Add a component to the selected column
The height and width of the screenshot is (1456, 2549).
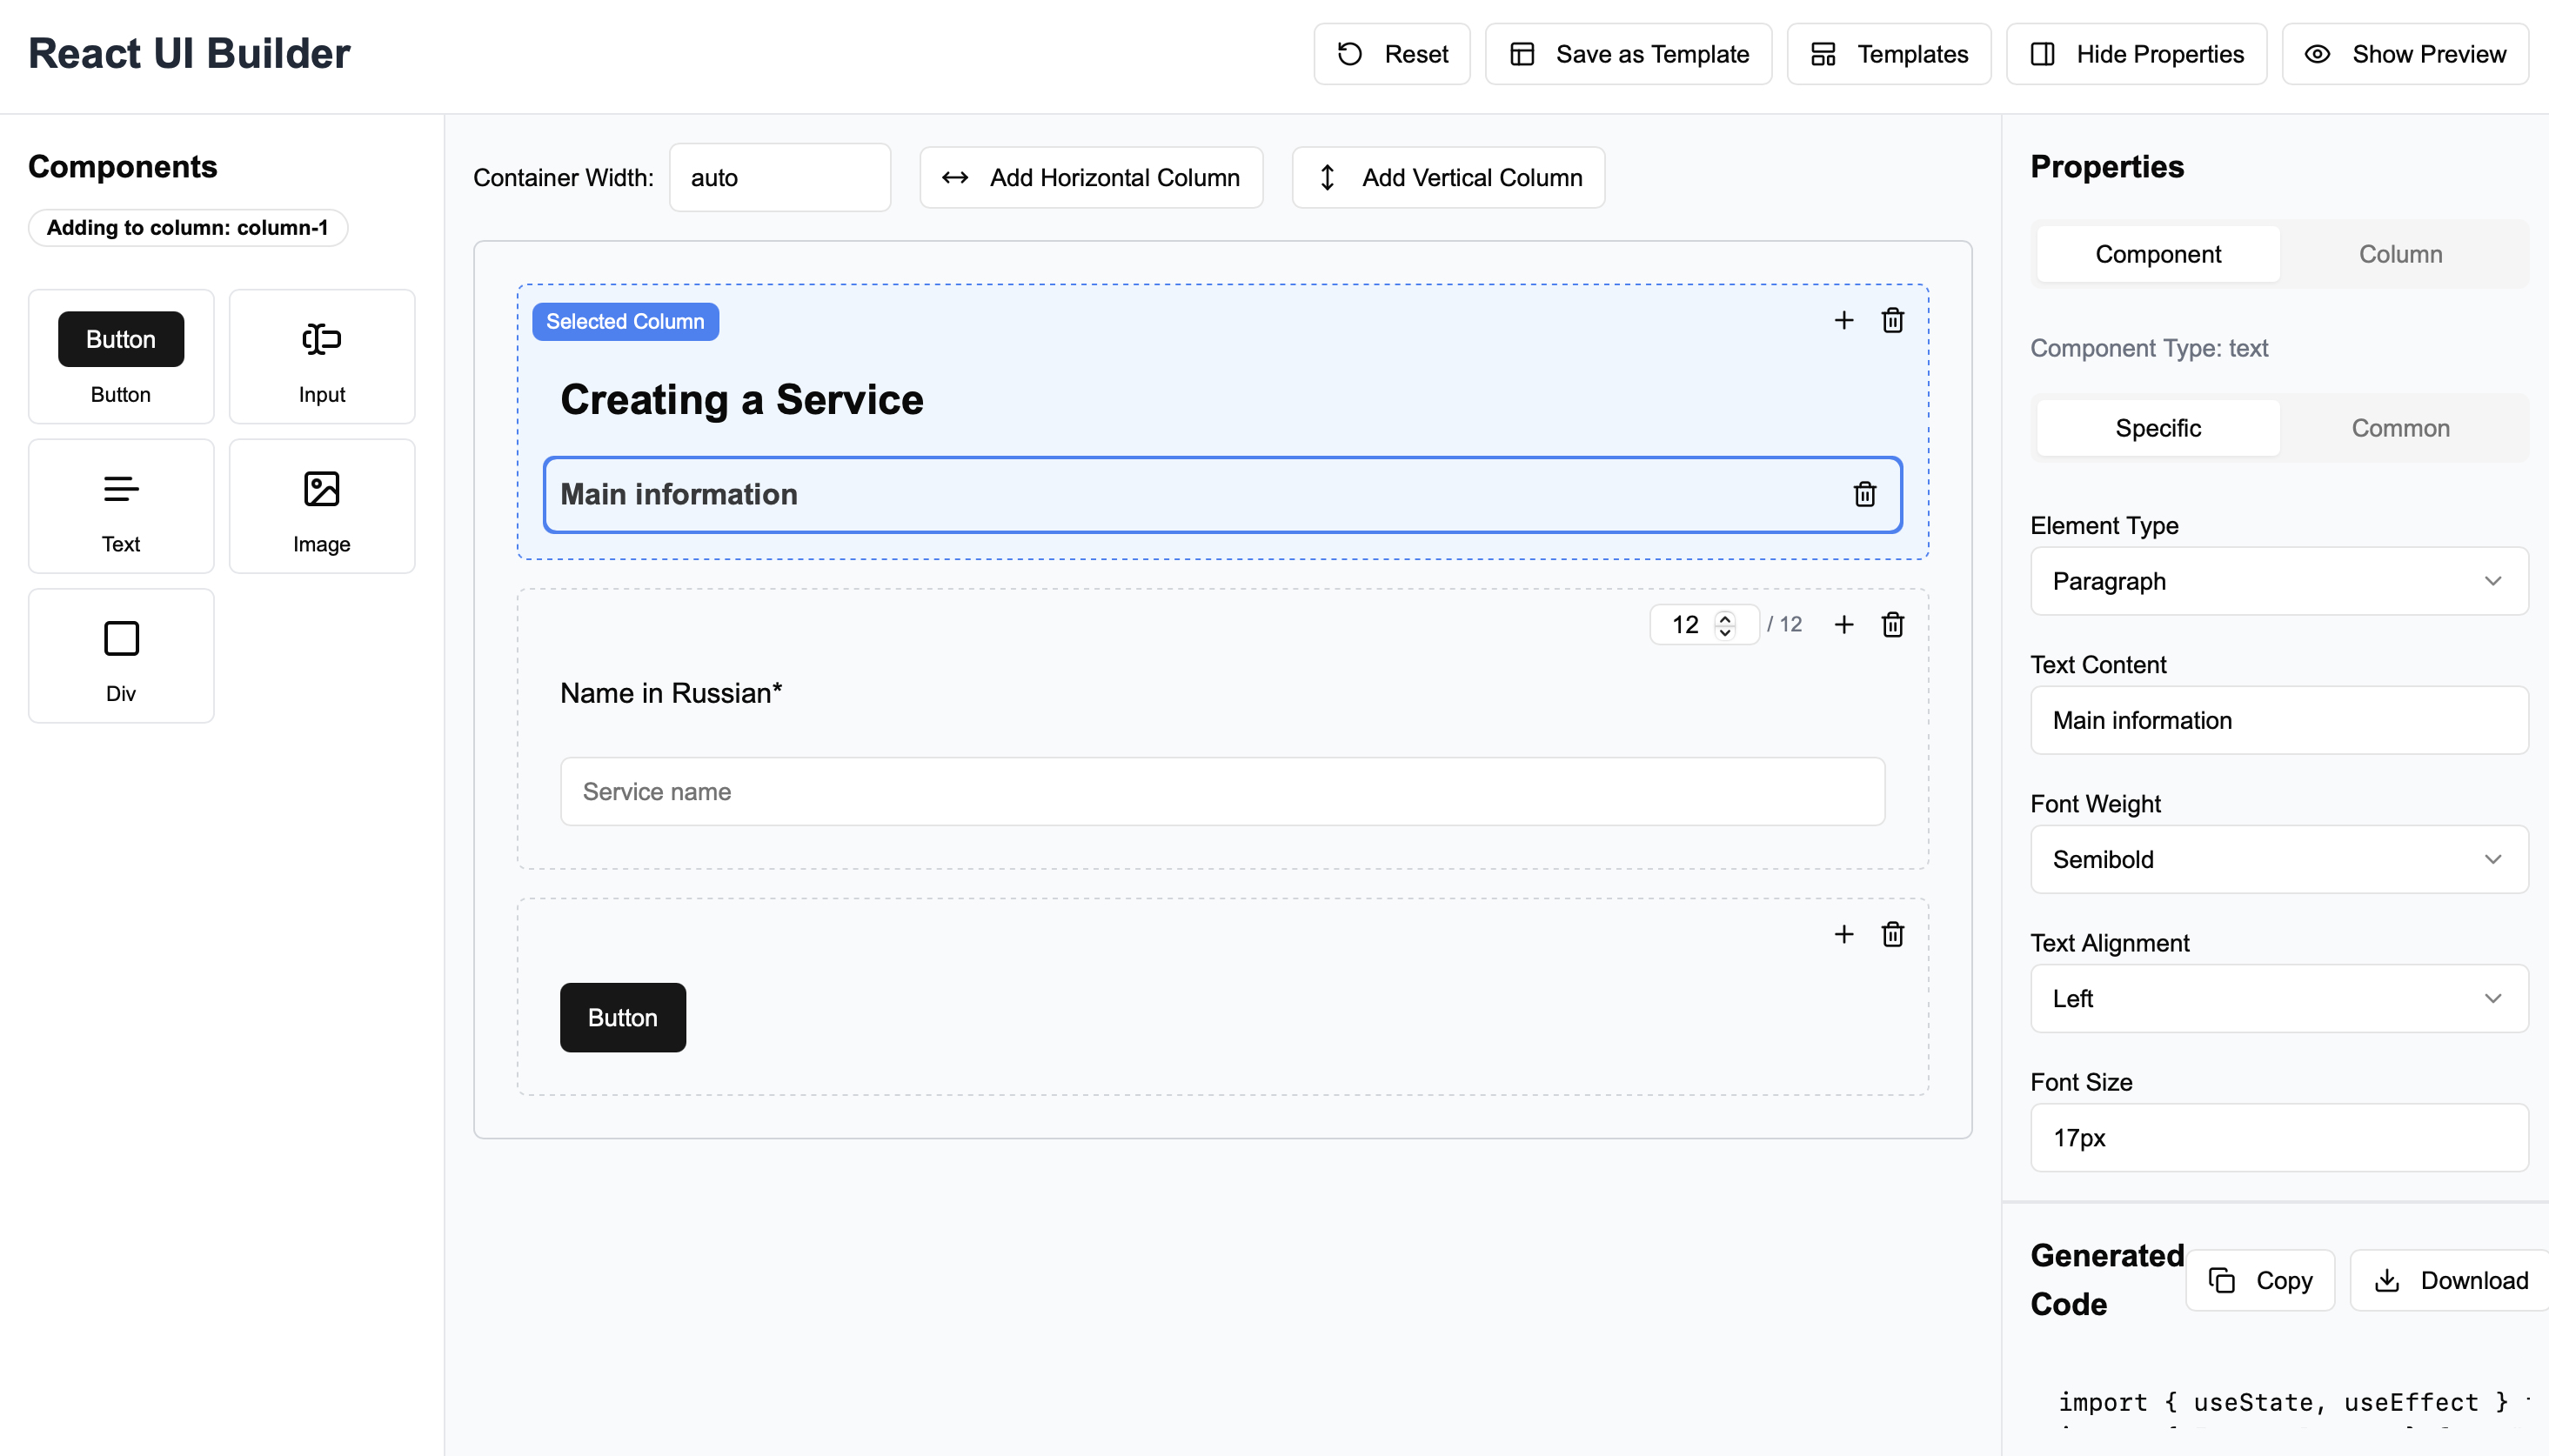coord(1843,320)
